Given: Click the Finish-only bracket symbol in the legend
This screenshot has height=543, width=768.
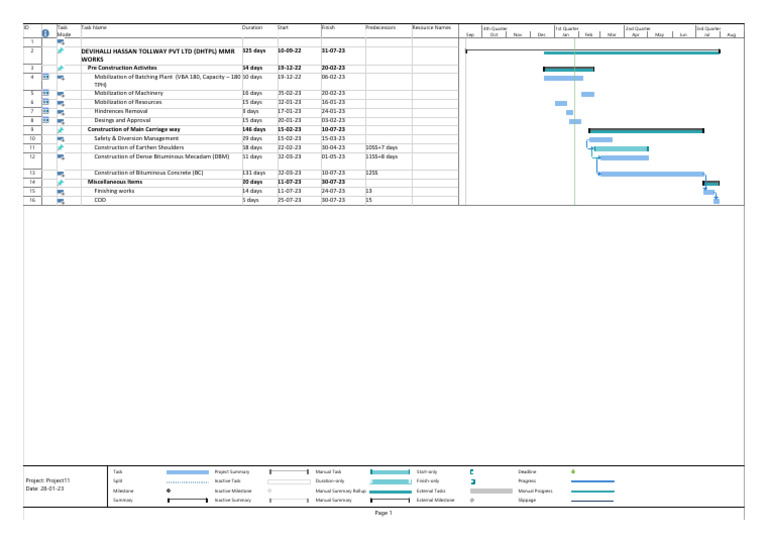Looking at the screenshot, I should pyautogui.click(x=473, y=481).
